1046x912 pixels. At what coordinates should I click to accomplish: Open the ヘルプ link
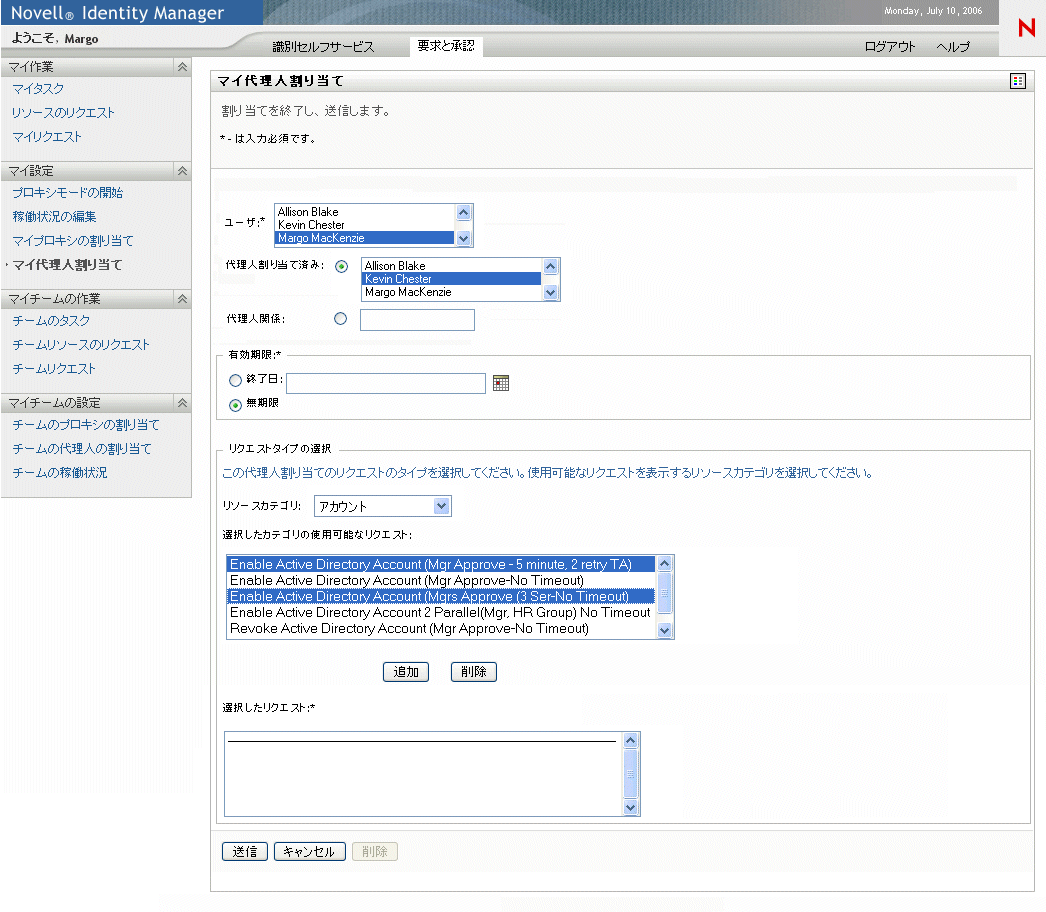[x=953, y=47]
